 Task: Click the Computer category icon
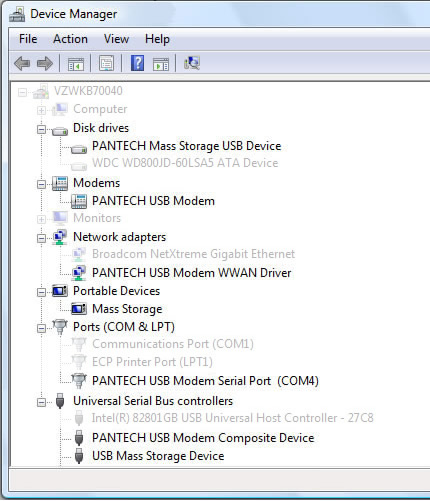point(60,109)
